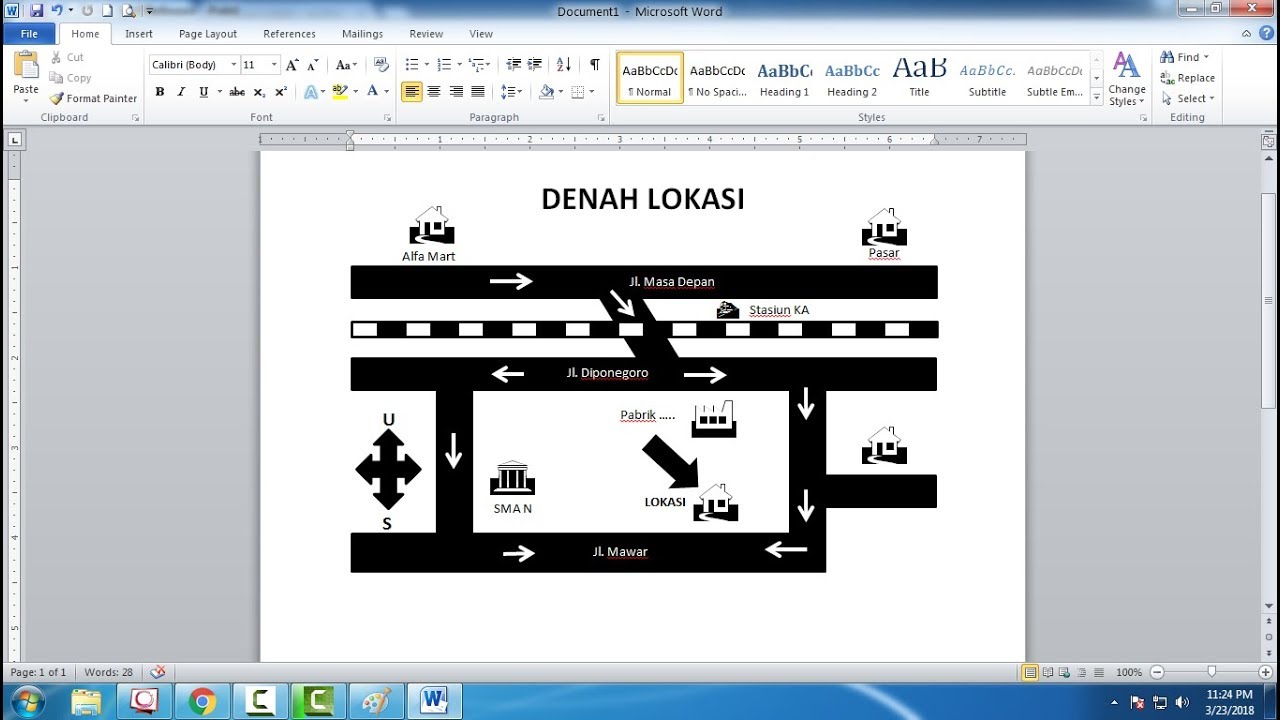Click the Sort icon

click(564, 65)
